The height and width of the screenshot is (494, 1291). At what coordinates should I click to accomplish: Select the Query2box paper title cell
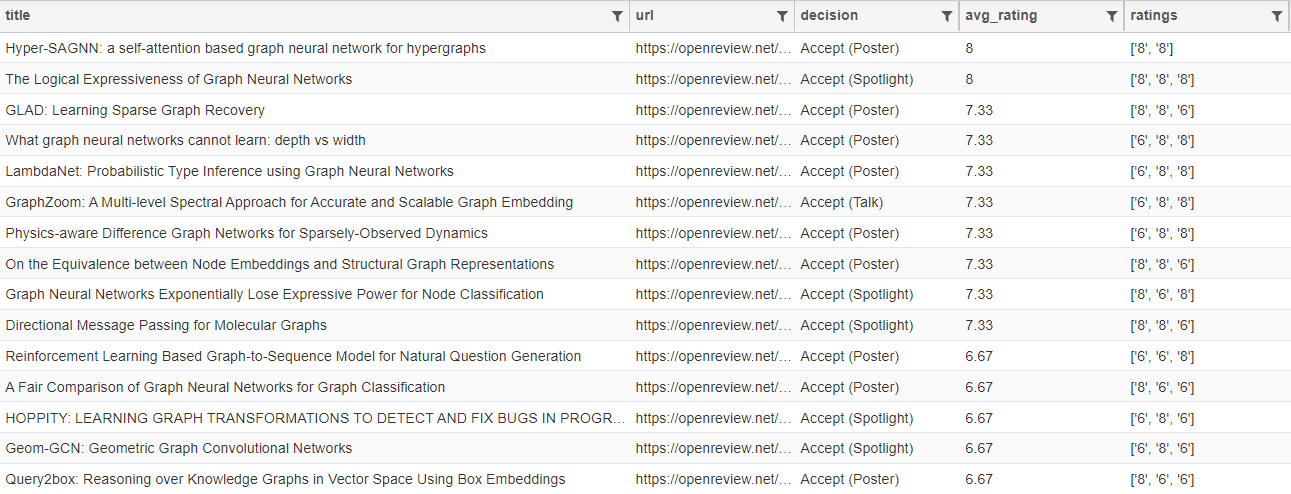(x=285, y=479)
